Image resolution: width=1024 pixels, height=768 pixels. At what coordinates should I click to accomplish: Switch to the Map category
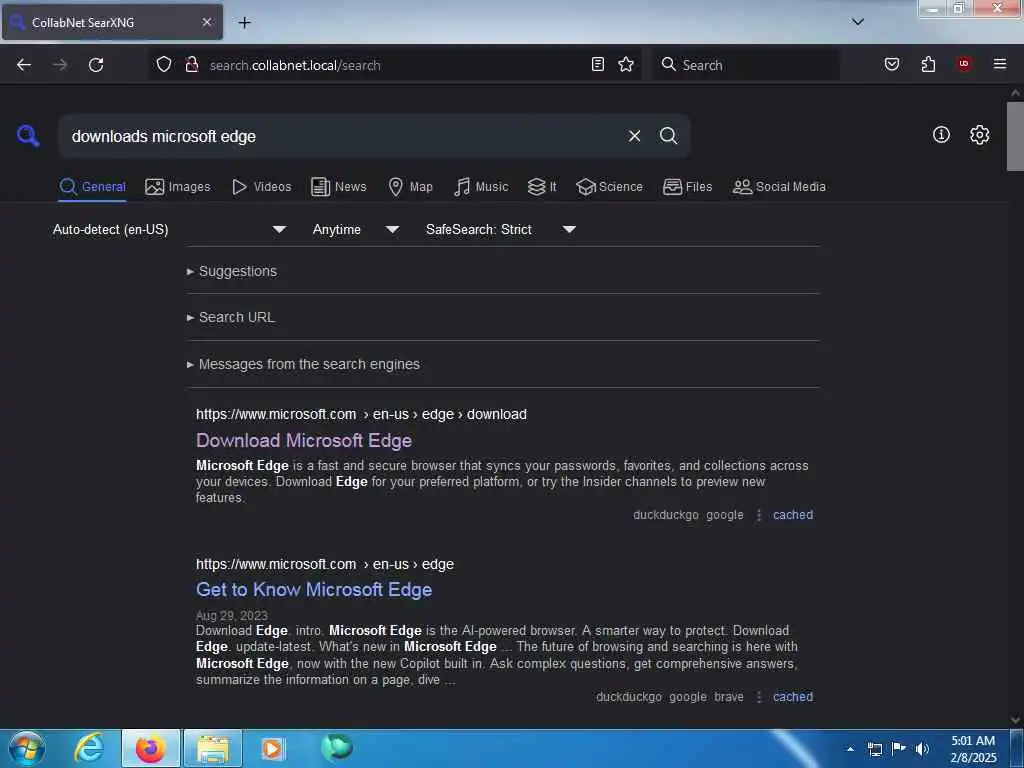click(410, 187)
